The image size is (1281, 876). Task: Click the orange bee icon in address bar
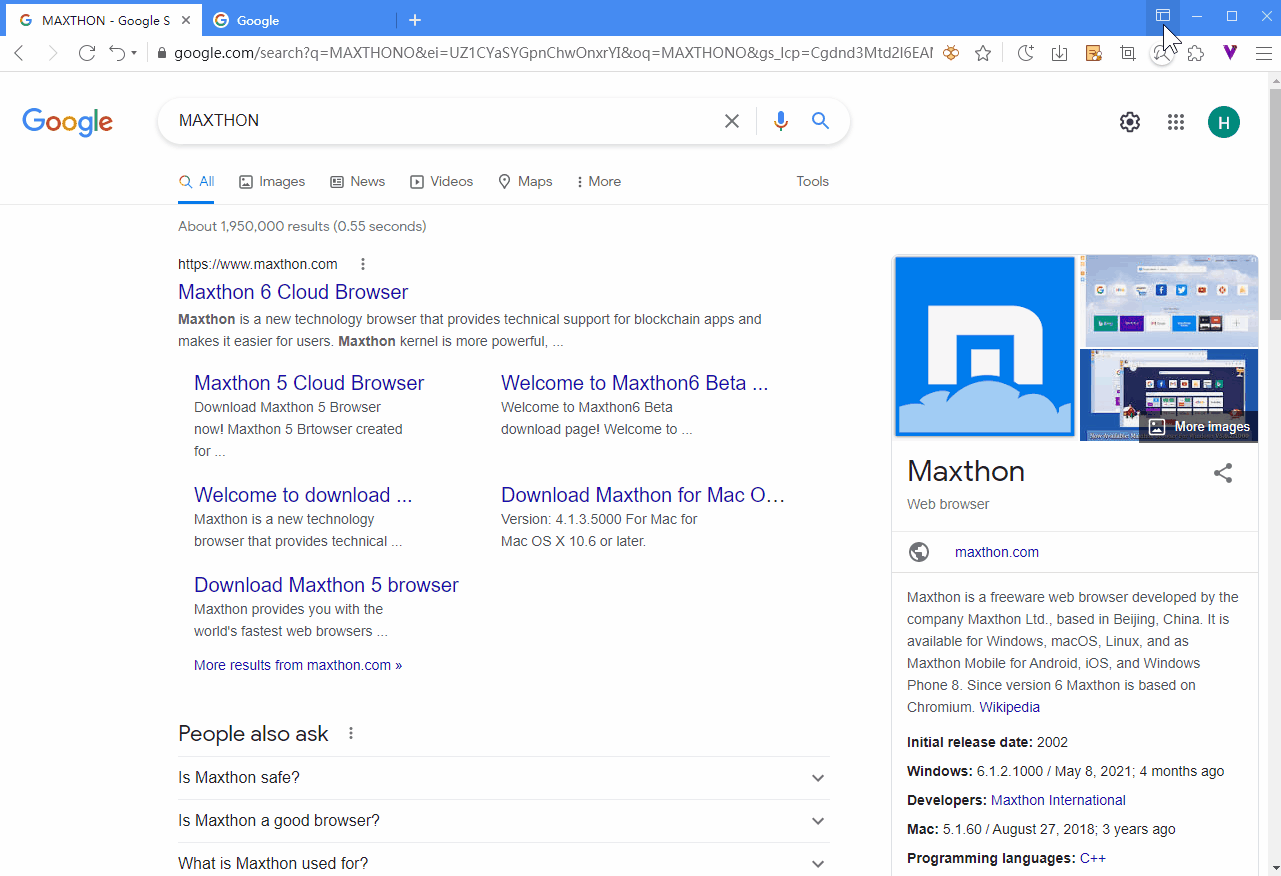952,53
